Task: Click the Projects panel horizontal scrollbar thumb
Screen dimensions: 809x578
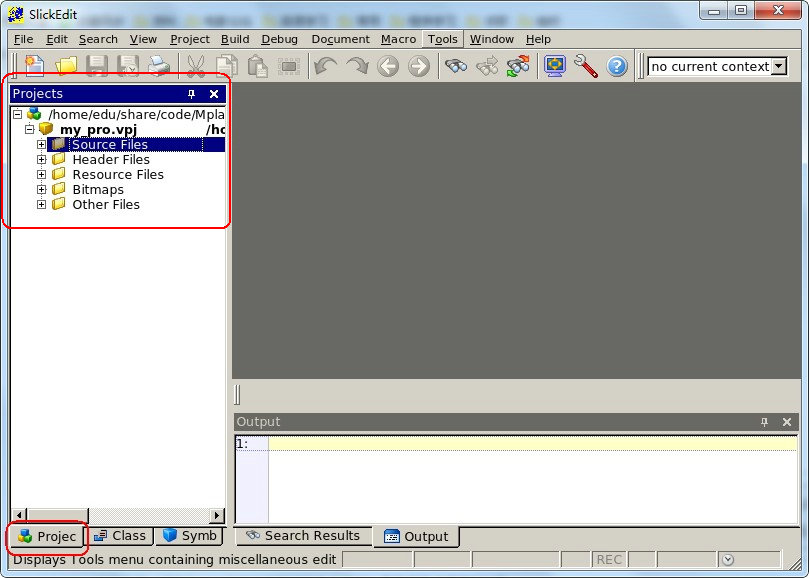Action: pyautogui.click(x=57, y=515)
